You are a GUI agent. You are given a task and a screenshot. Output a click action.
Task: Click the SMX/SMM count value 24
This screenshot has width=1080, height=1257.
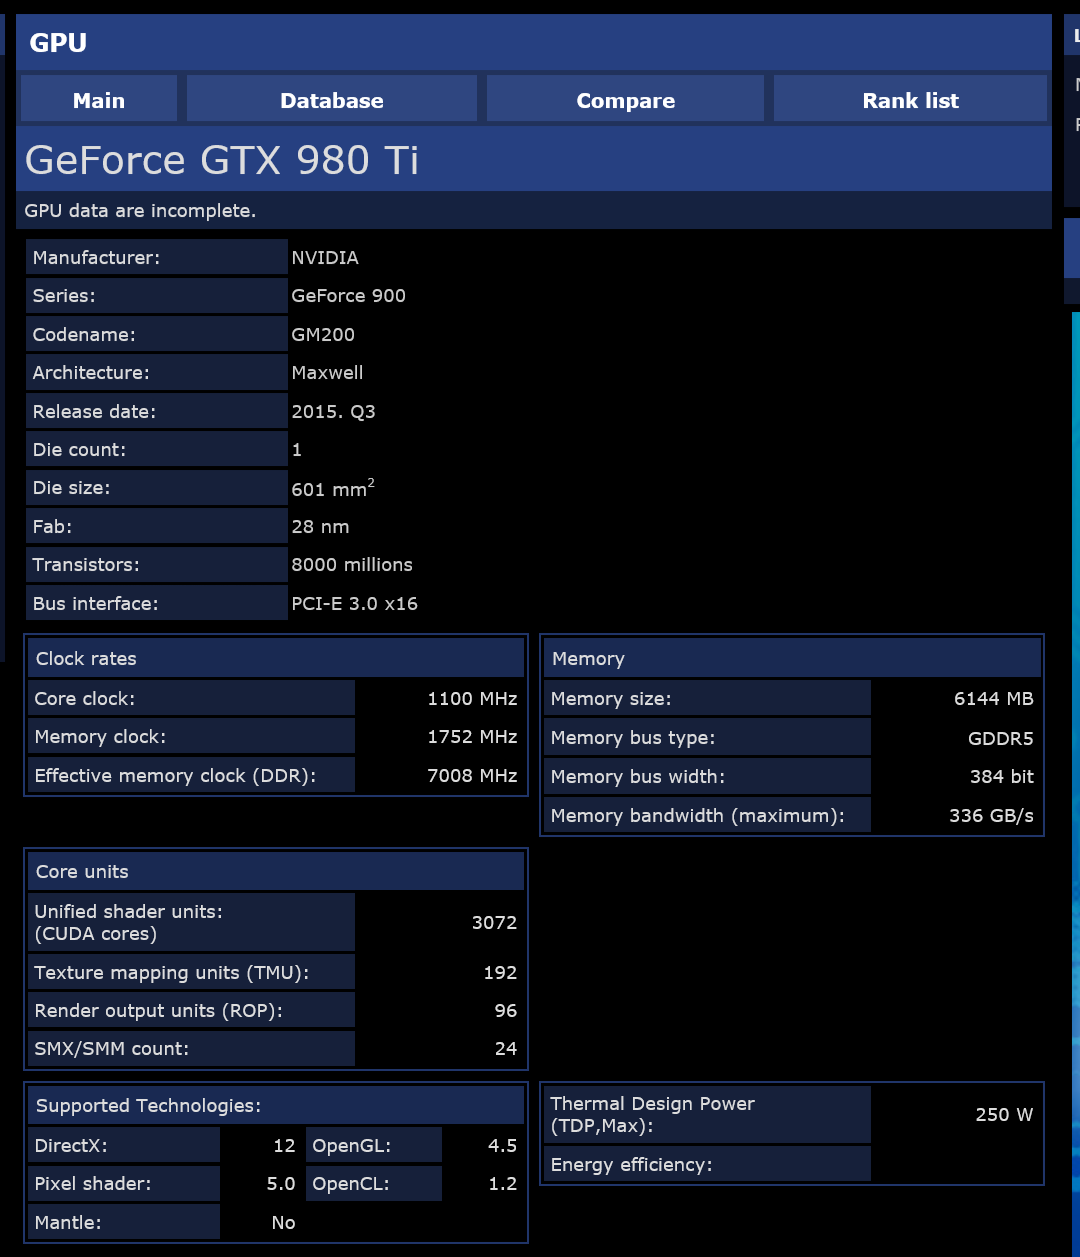[506, 1049]
